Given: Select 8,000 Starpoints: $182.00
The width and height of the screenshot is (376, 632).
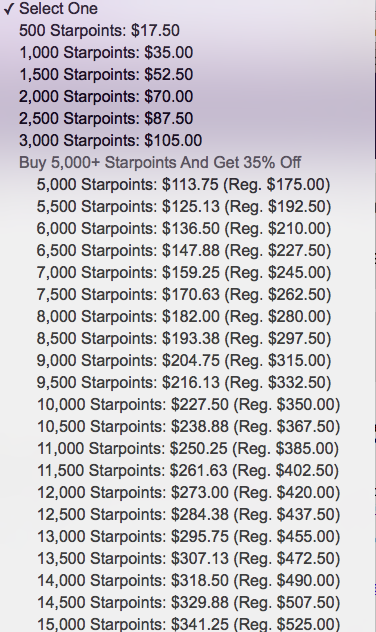Looking at the screenshot, I should point(187,316).
